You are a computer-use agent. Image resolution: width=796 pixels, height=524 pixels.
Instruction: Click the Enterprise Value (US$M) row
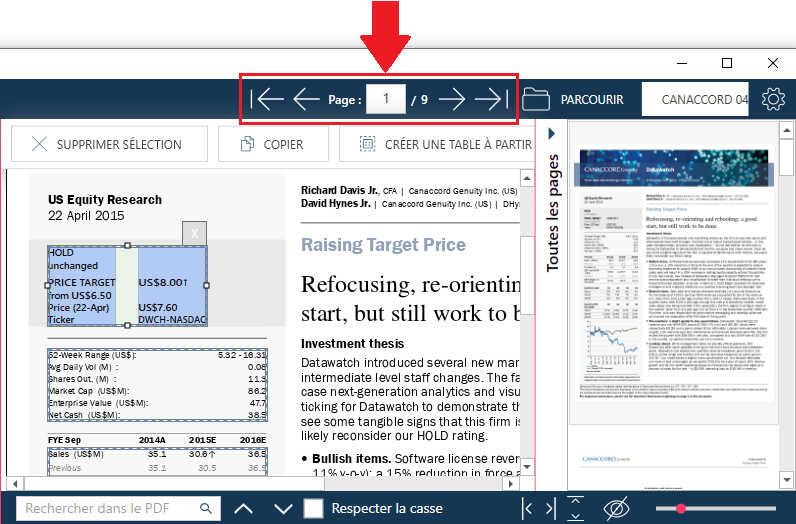[x=157, y=403]
